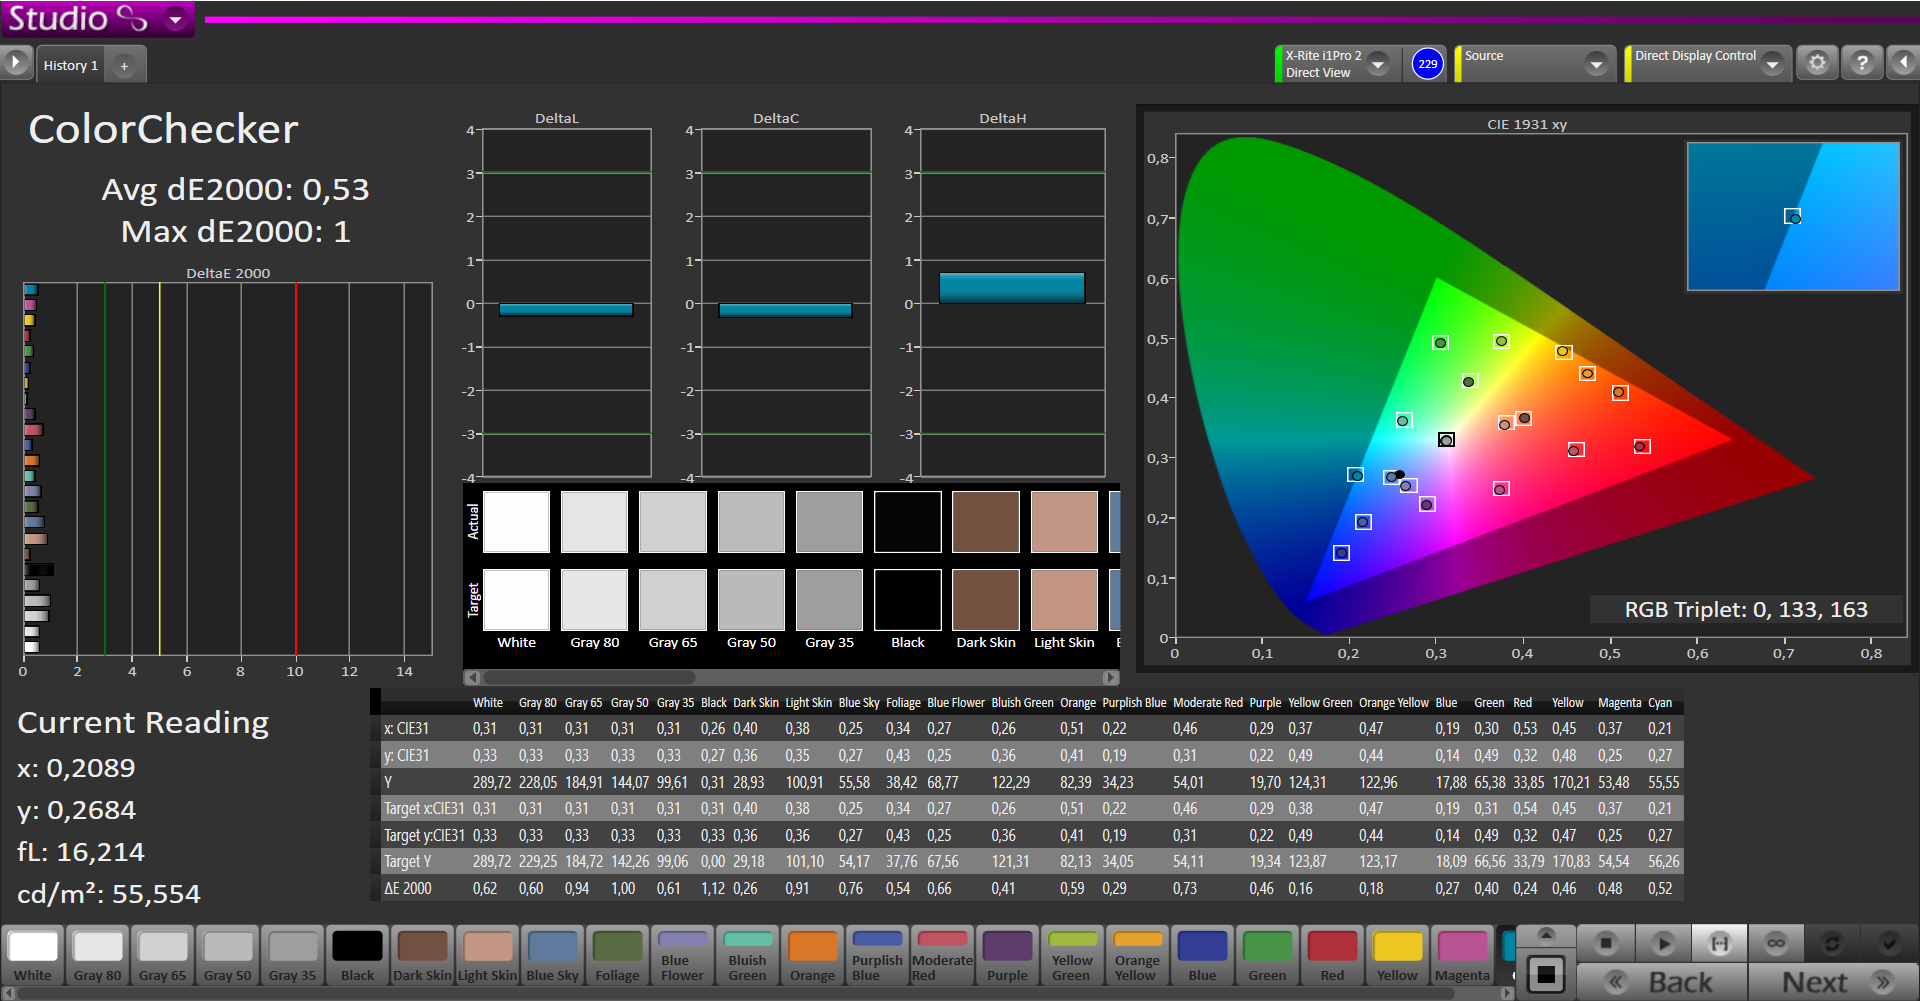Click the blue 229 meter status circle
Image resolution: width=1920 pixels, height=1001 pixels.
point(1427,64)
